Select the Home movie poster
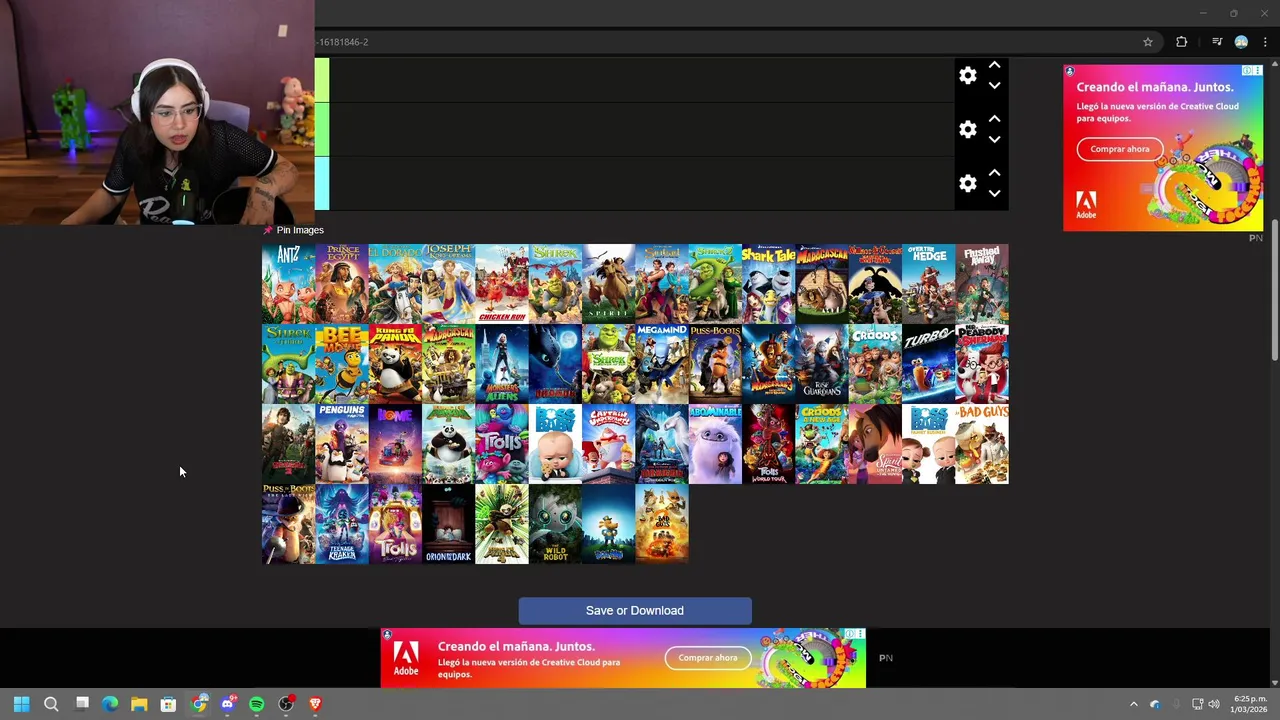 pyautogui.click(x=395, y=444)
